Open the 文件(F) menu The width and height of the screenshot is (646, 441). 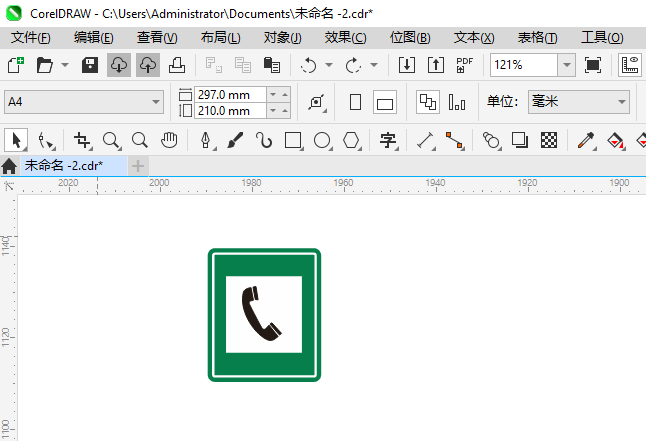tap(30, 38)
